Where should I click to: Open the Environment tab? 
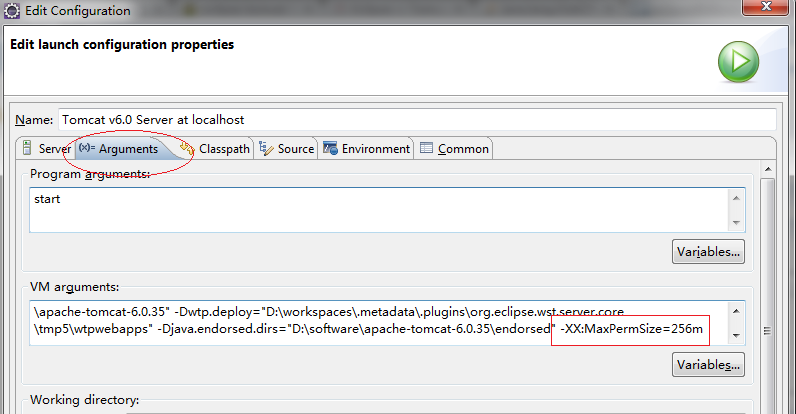pyautogui.click(x=375, y=148)
